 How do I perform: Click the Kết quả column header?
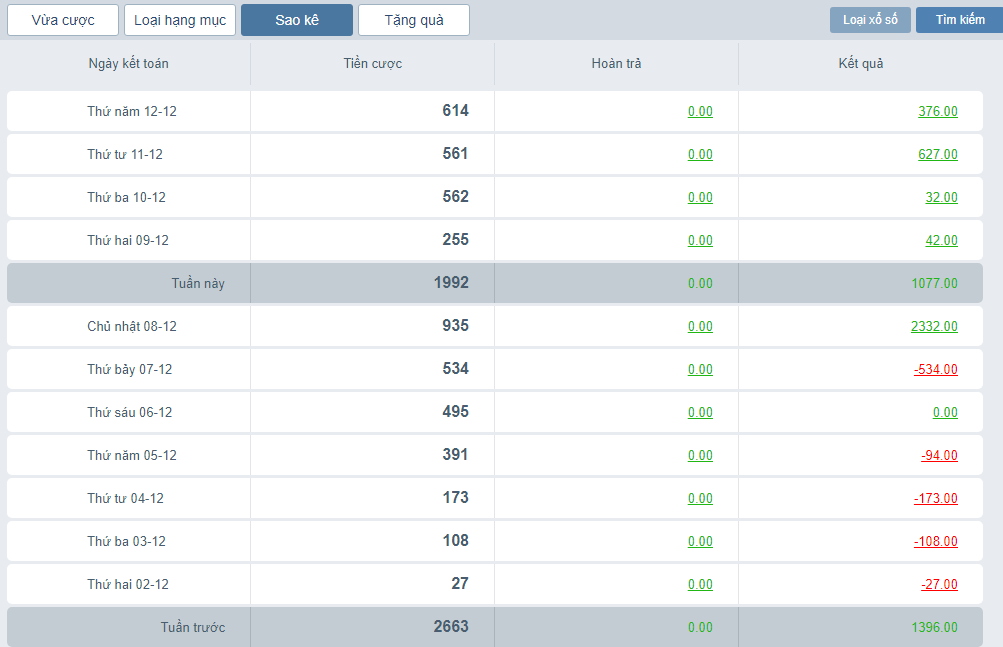(x=860, y=64)
